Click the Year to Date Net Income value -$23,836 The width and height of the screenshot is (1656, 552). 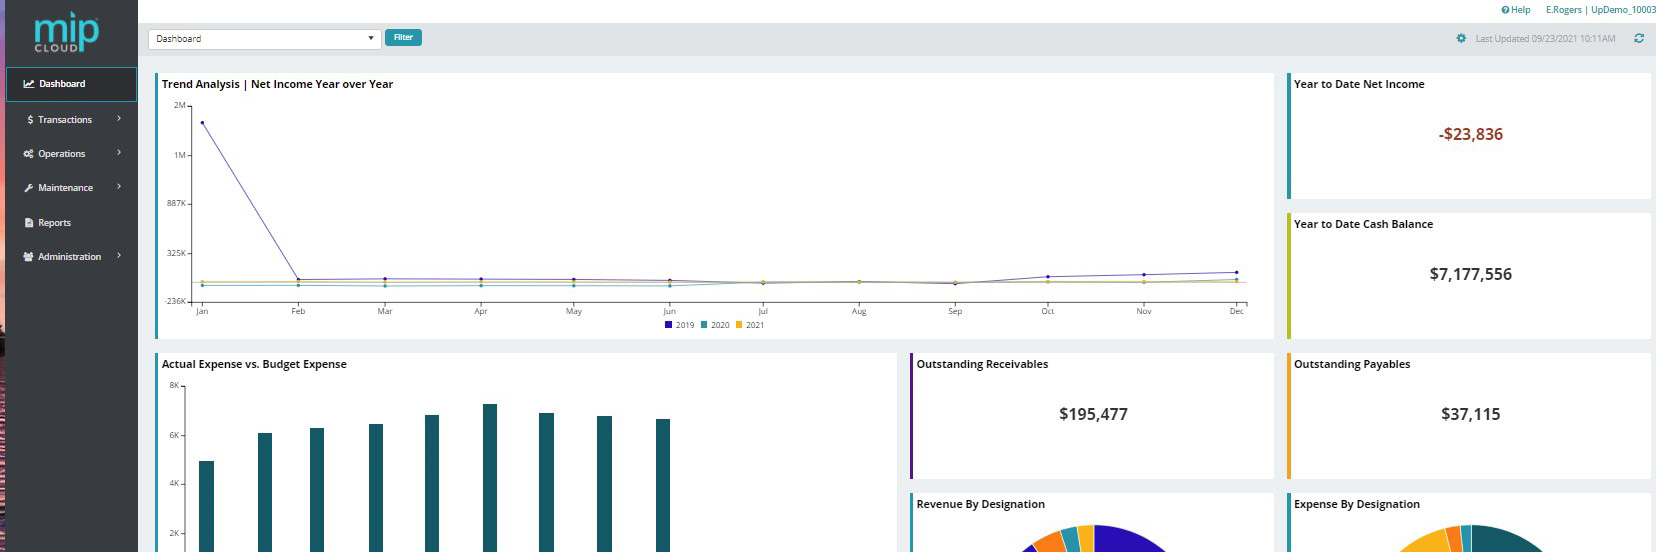tap(1470, 134)
